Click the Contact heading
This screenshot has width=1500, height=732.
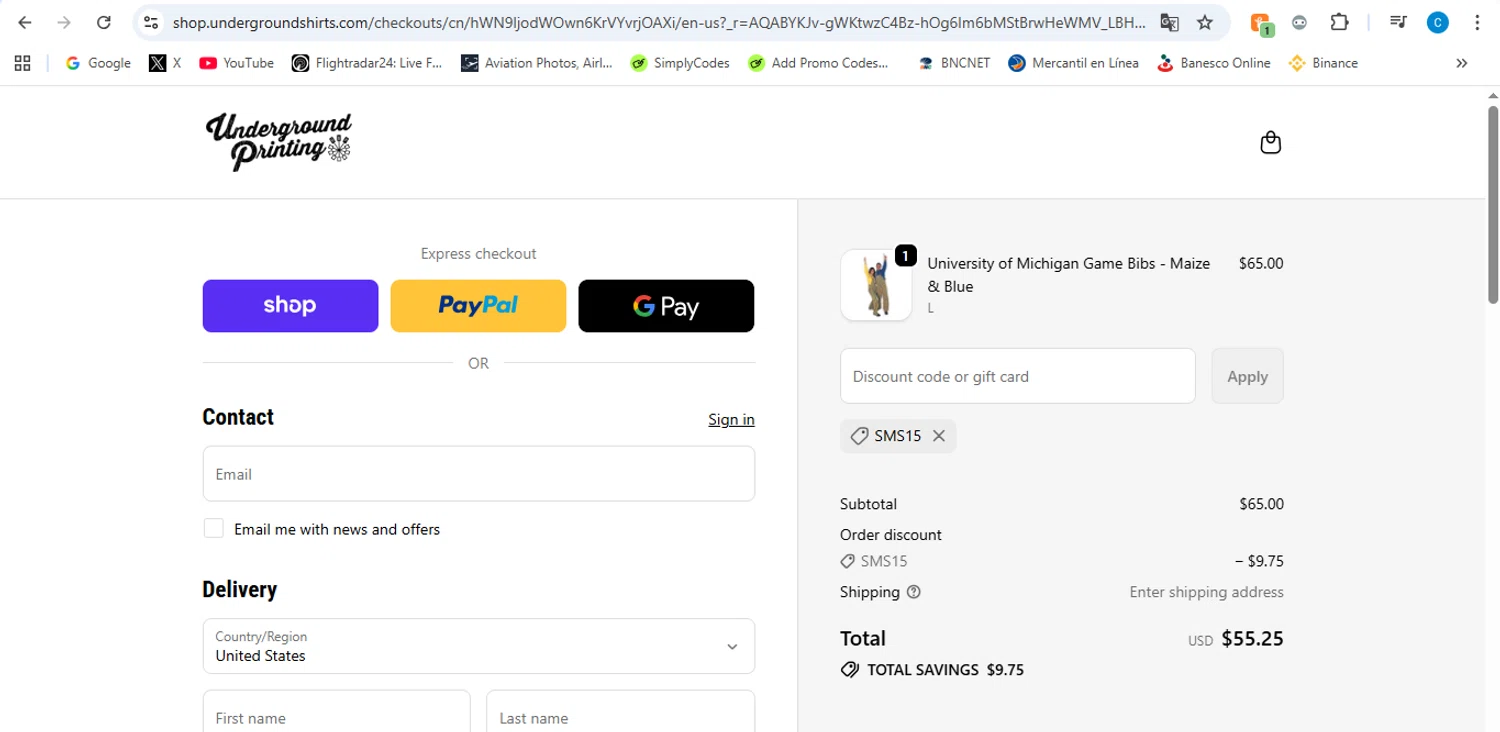pyautogui.click(x=238, y=417)
